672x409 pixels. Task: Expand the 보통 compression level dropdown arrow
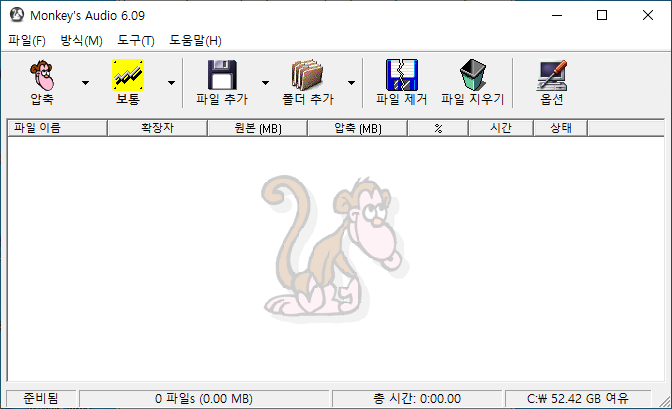point(171,83)
